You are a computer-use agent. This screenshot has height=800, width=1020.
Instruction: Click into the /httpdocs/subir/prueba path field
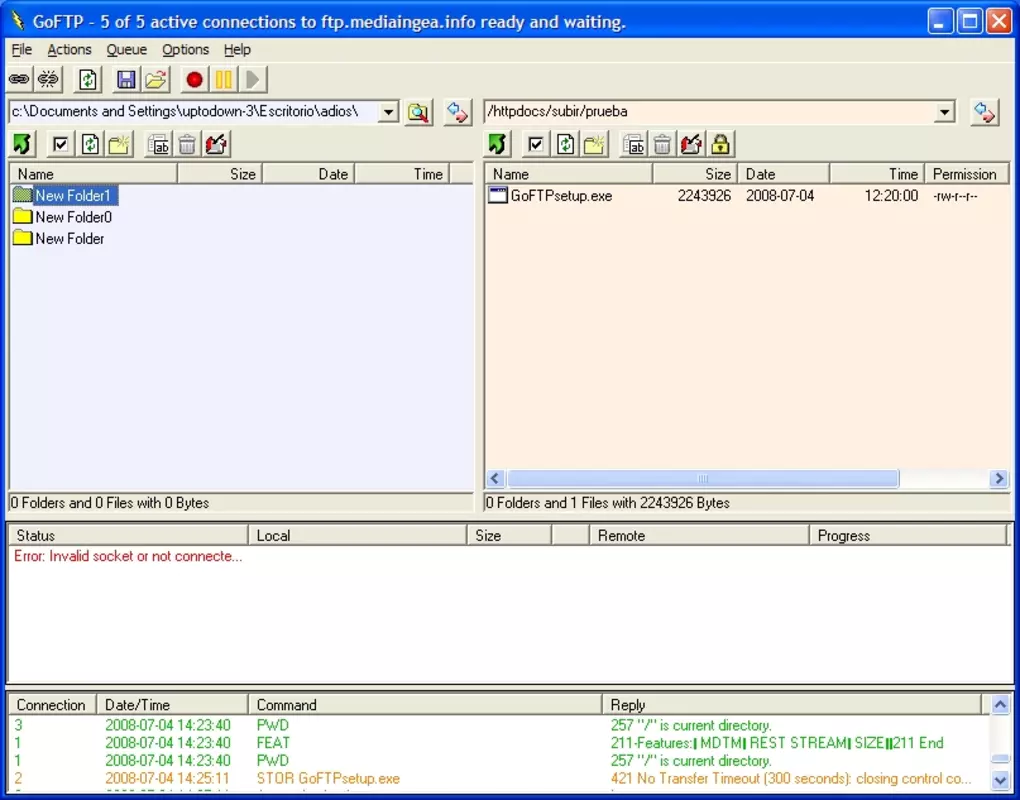[710, 112]
